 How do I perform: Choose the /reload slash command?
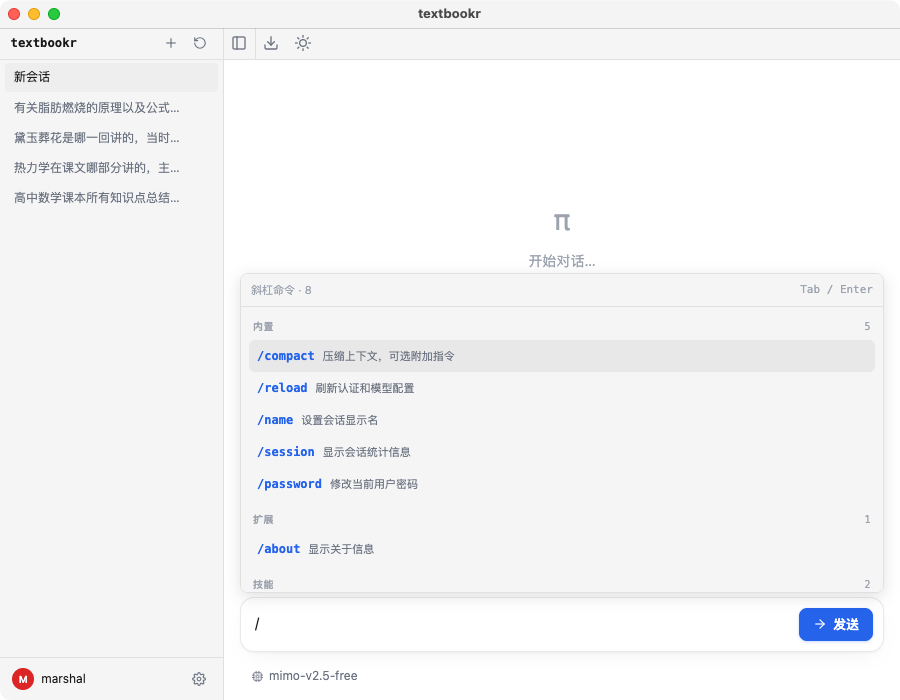pyautogui.click(x=561, y=388)
